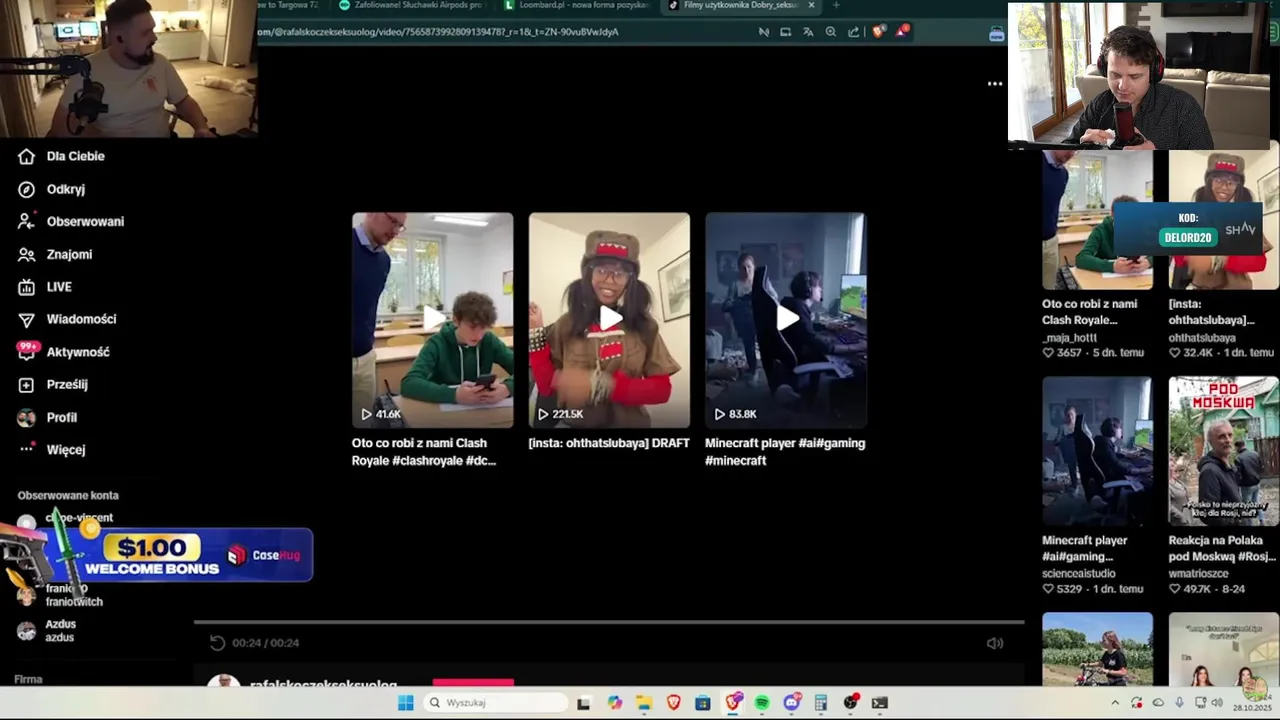Open 'Minecraft player #ai#gaming #minecraft' center caption
Image resolution: width=1280 pixels, height=720 pixels.
(x=785, y=452)
